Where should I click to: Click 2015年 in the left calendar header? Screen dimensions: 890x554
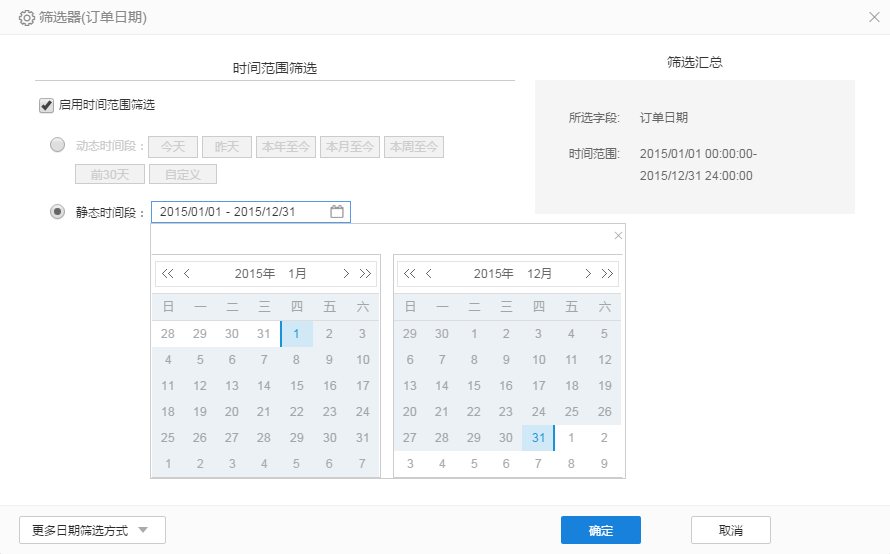(254, 274)
